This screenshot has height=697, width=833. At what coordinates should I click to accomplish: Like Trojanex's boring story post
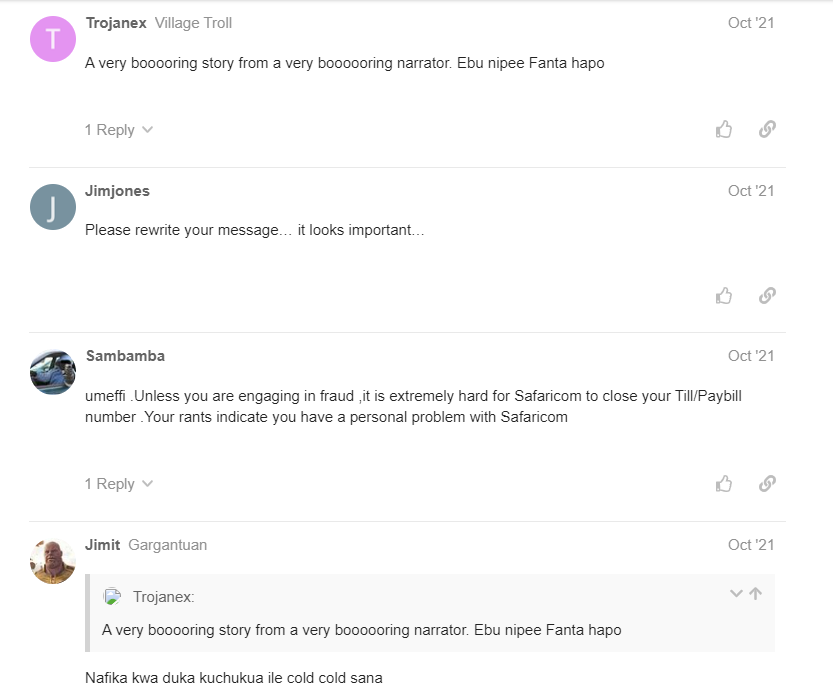(x=724, y=129)
